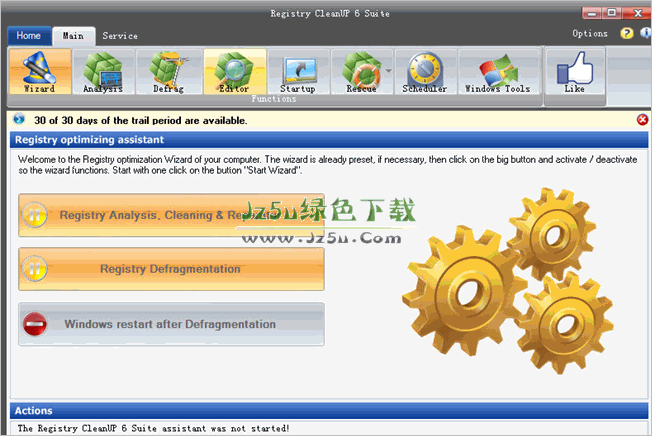Click the Registry optimizing assistant header
This screenshot has height=436, width=652.
pyautogui.click(x=329, y=140)
